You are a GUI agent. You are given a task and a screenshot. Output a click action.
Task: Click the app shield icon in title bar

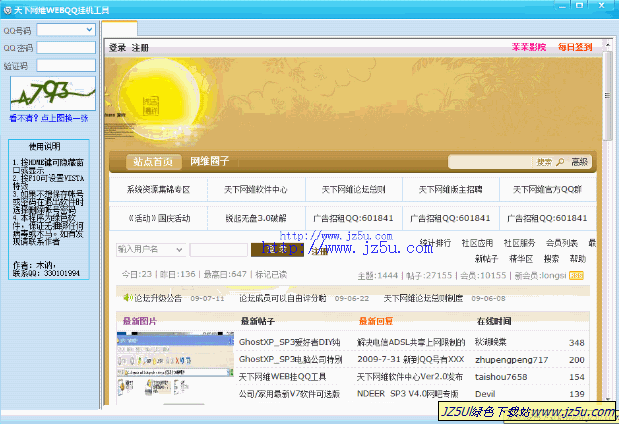(7, 10)
